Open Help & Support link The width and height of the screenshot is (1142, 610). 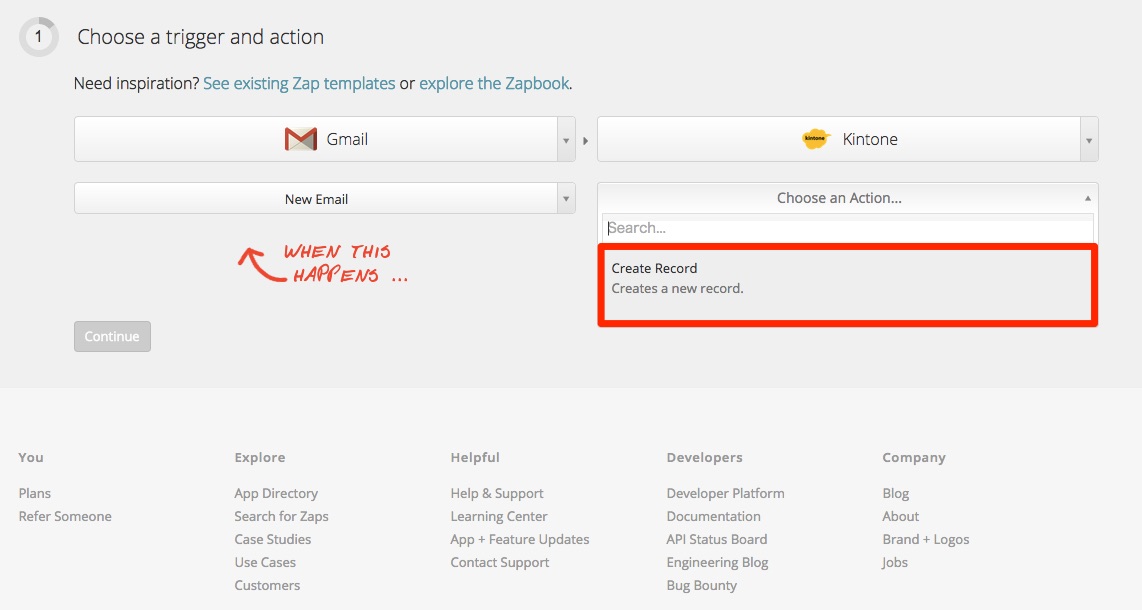click(497, 493)
